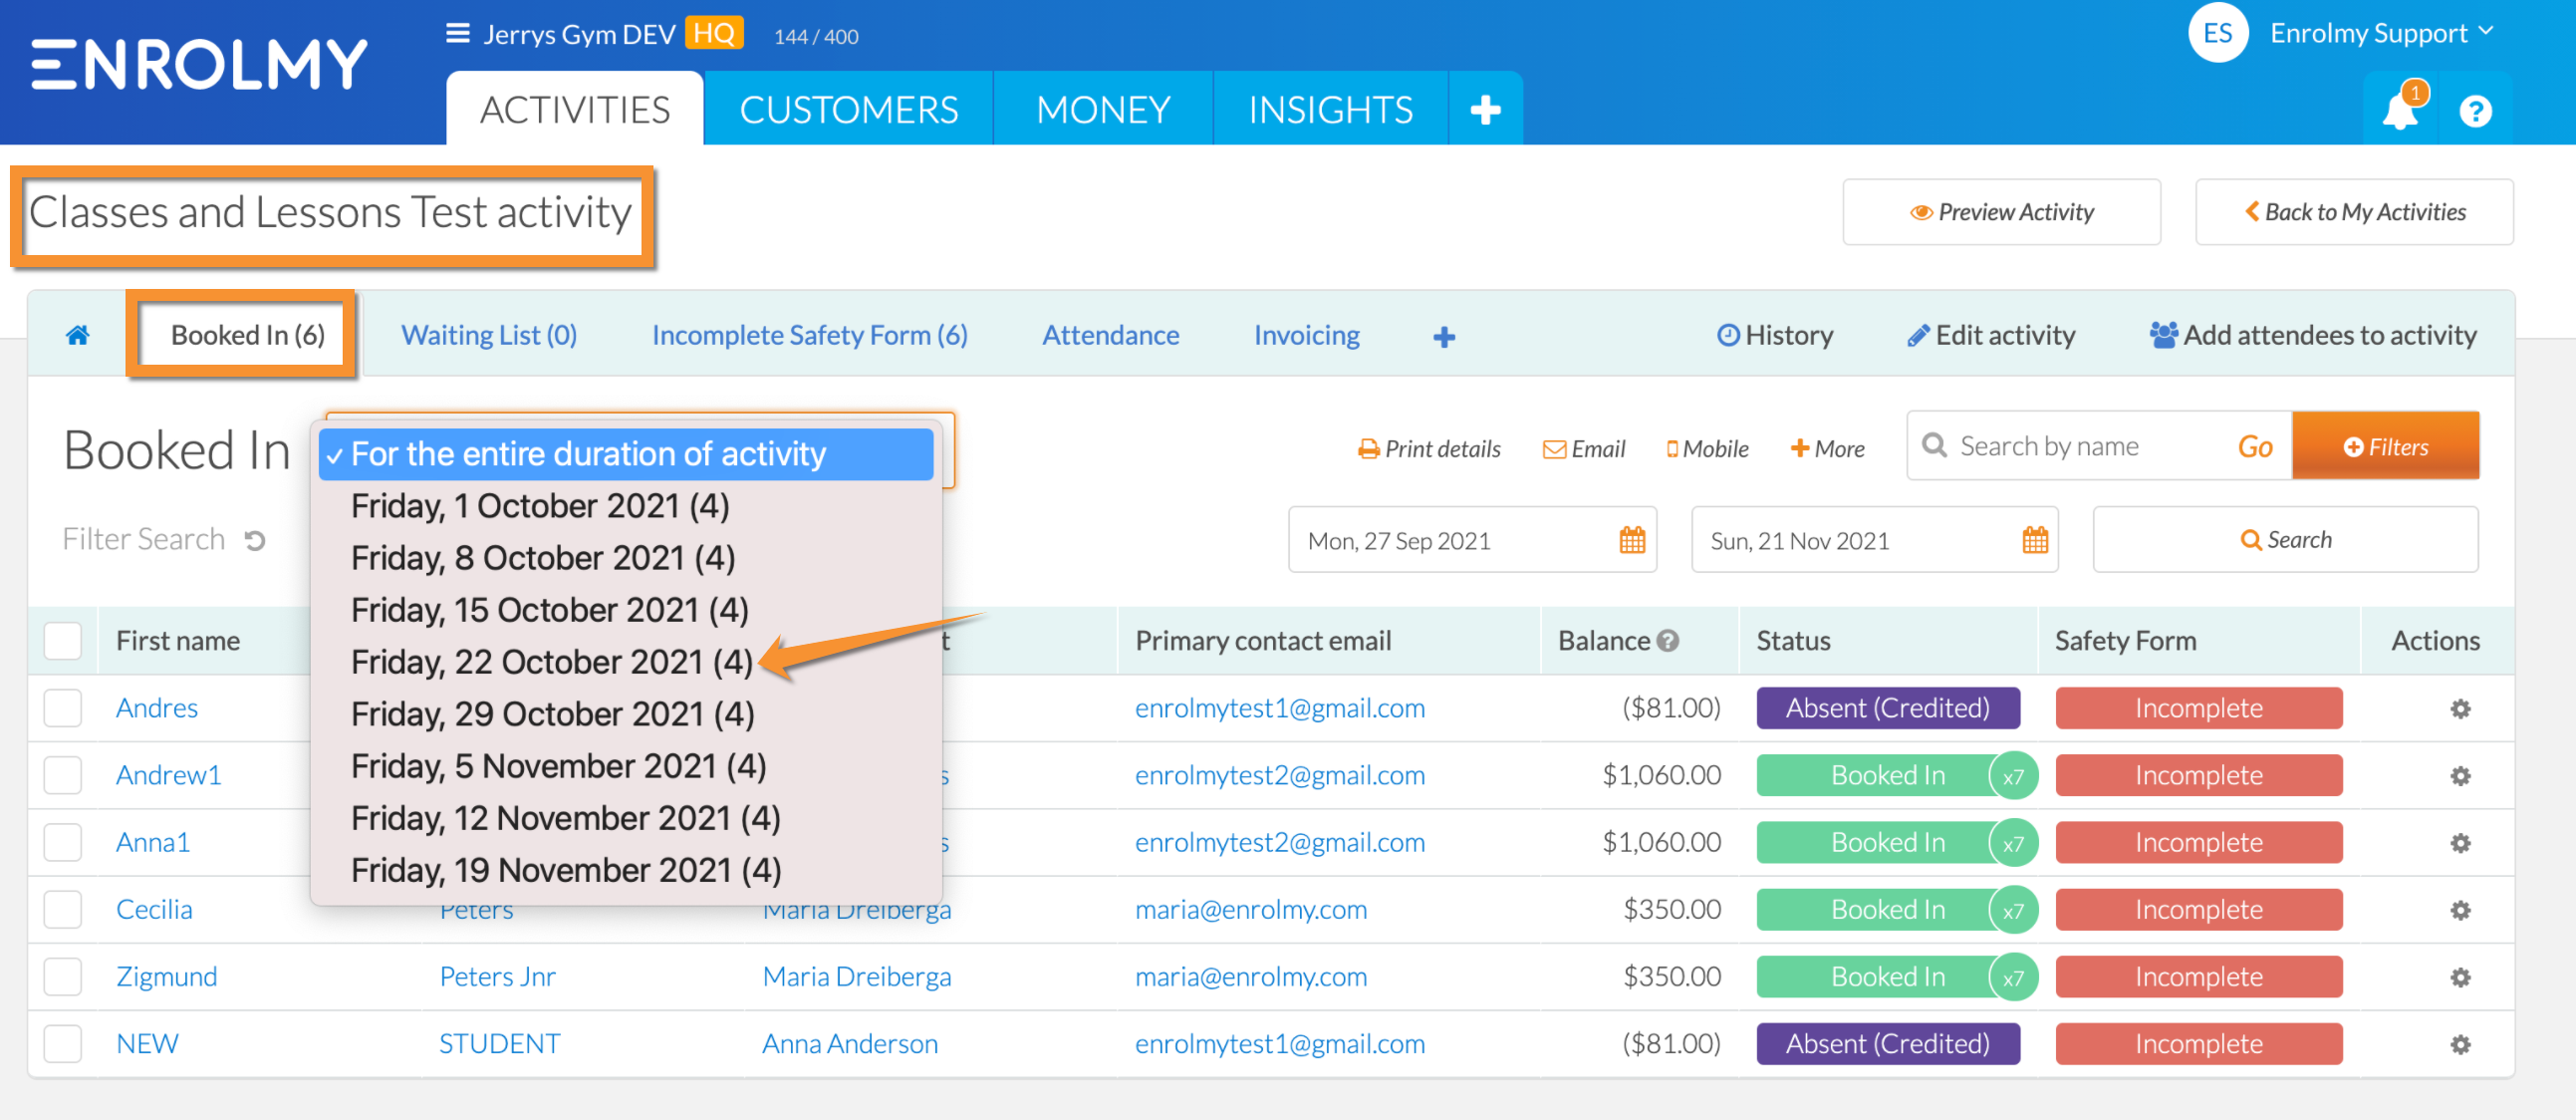This screenshot has width=2576, height=1120.
Task: Click the x7 badge on Anna1 row
Action: point(2012,843)
